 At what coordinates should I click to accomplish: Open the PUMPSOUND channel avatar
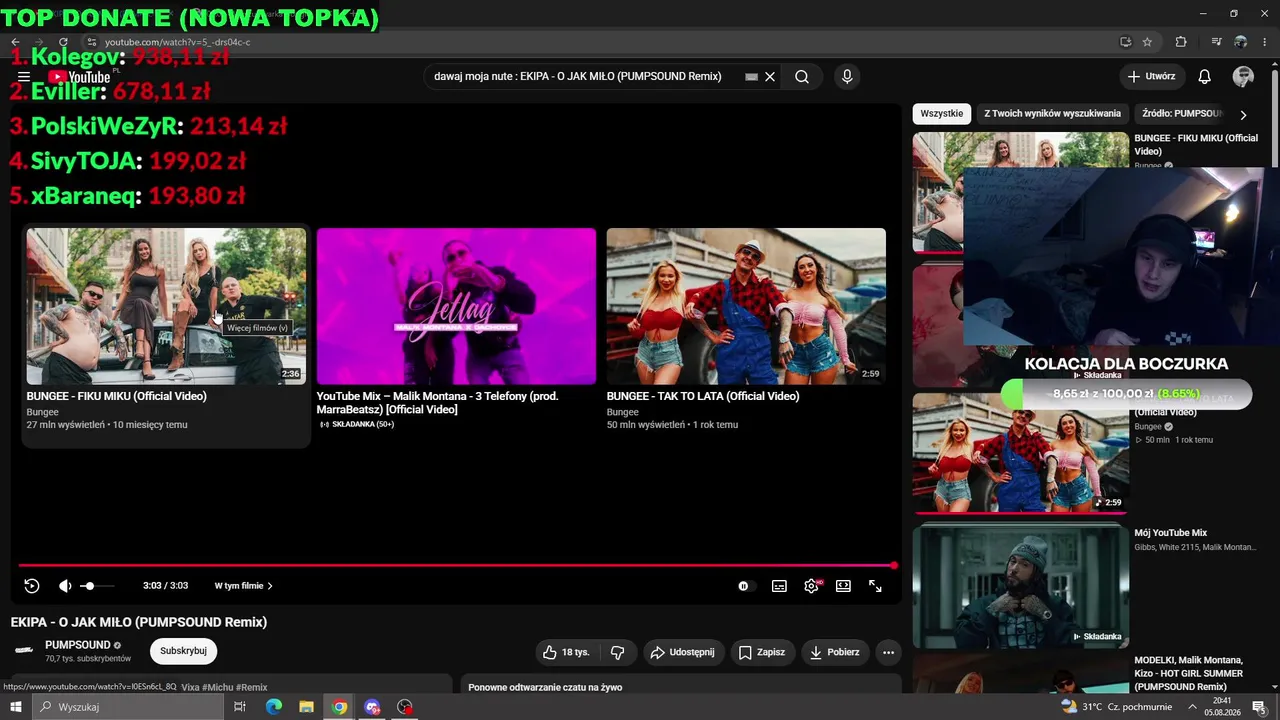click(24, 651)
